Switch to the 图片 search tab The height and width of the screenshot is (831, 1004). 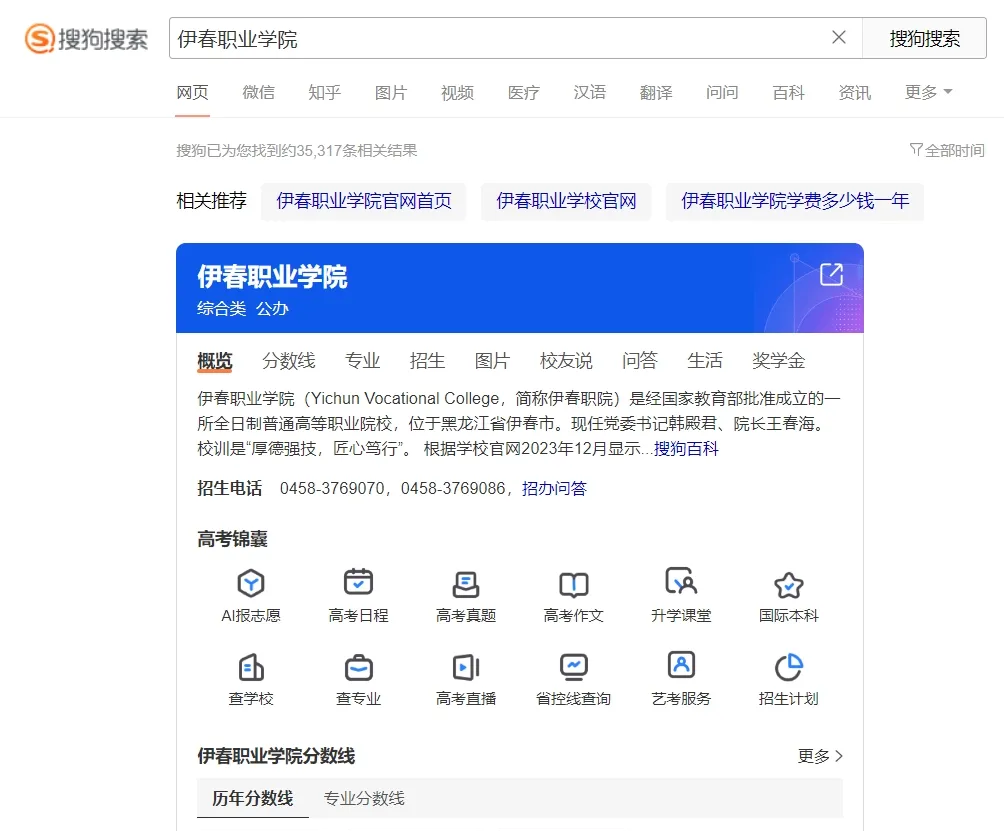(x=391, y=92)
